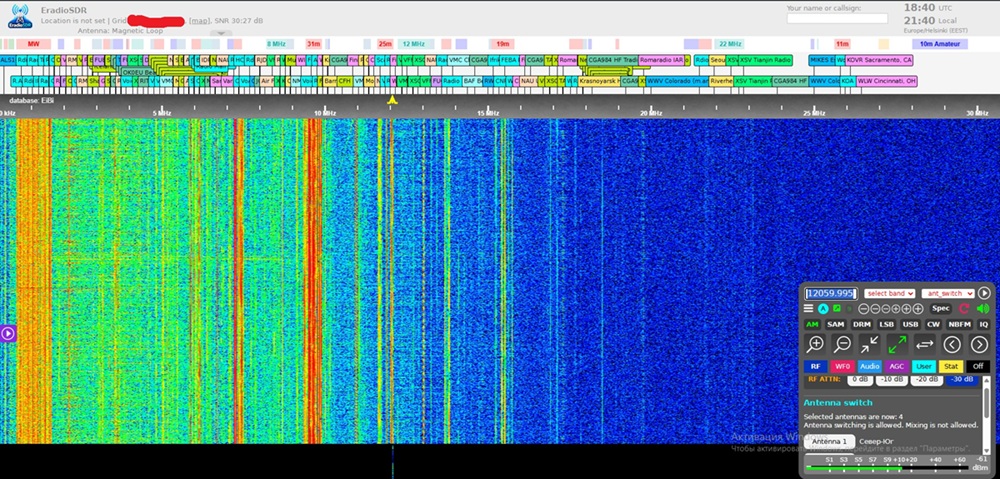This screenshot has width=1000, height=479.
Task: Click the zoom in magnifier icon
Action: point(814,344)
